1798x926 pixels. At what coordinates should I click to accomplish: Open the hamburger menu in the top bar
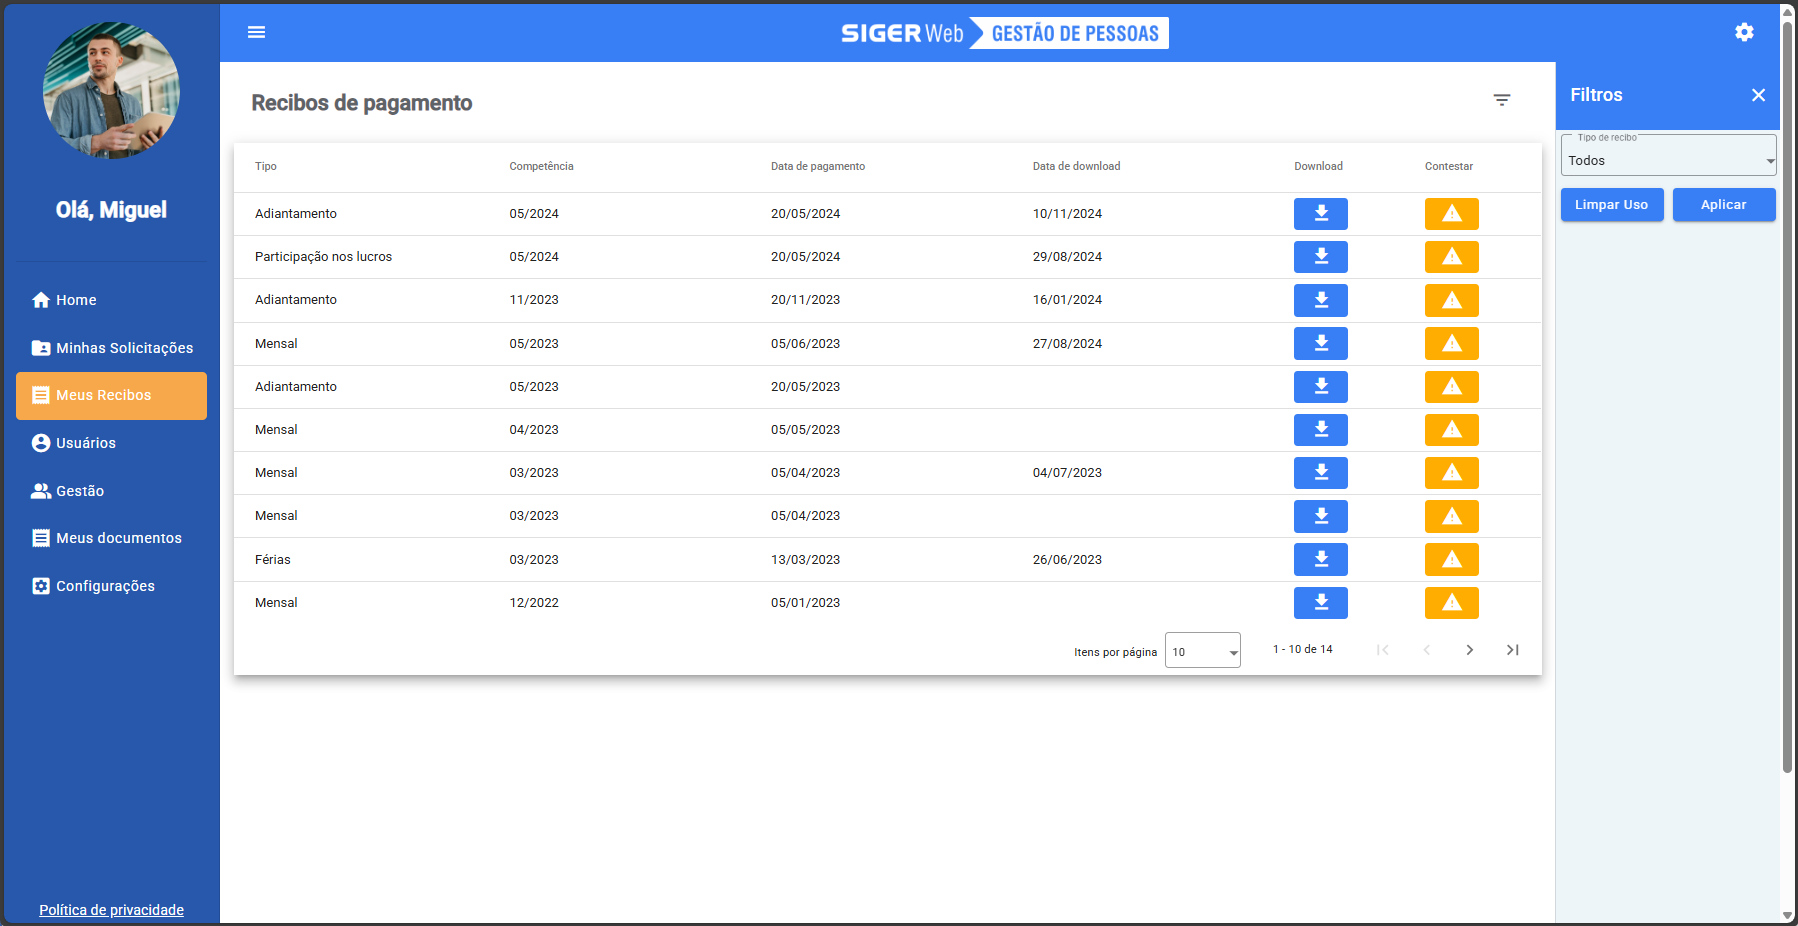click(x=256, y=32)
